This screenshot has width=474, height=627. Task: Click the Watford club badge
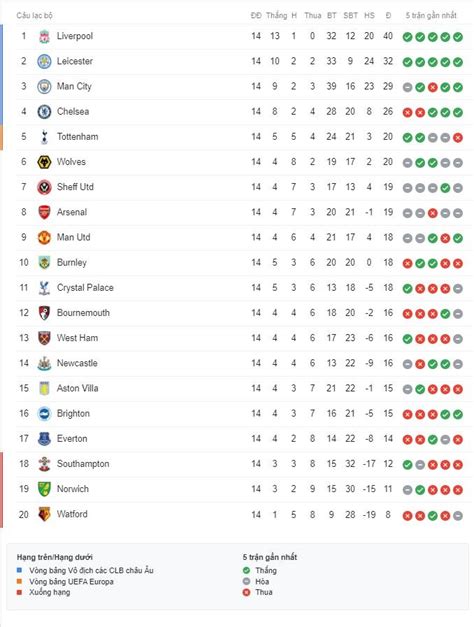click(44, 514)
